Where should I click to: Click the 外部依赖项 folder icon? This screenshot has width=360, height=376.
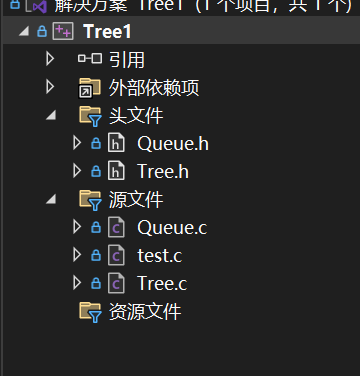[89, 88]
